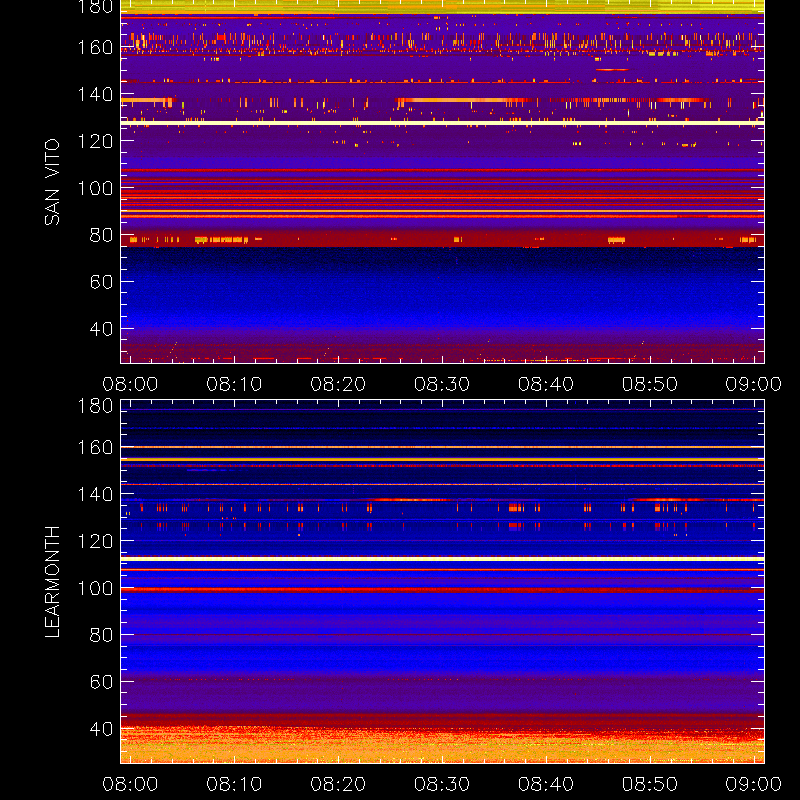Select the 120 frequency label on LEARMONTH plot
This screenshot has width=800, height=800.
pos(95,541)
